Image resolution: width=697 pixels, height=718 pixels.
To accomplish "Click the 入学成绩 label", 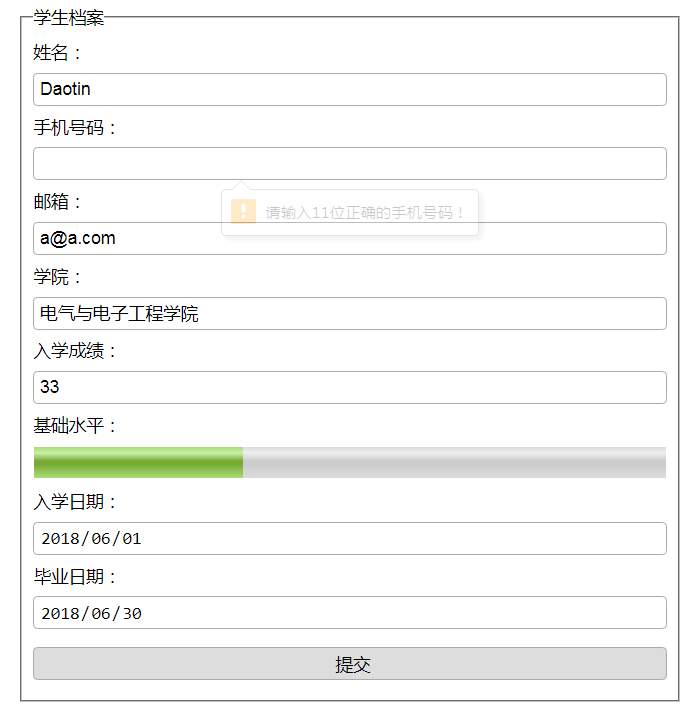I will click(x=75, y=351).
